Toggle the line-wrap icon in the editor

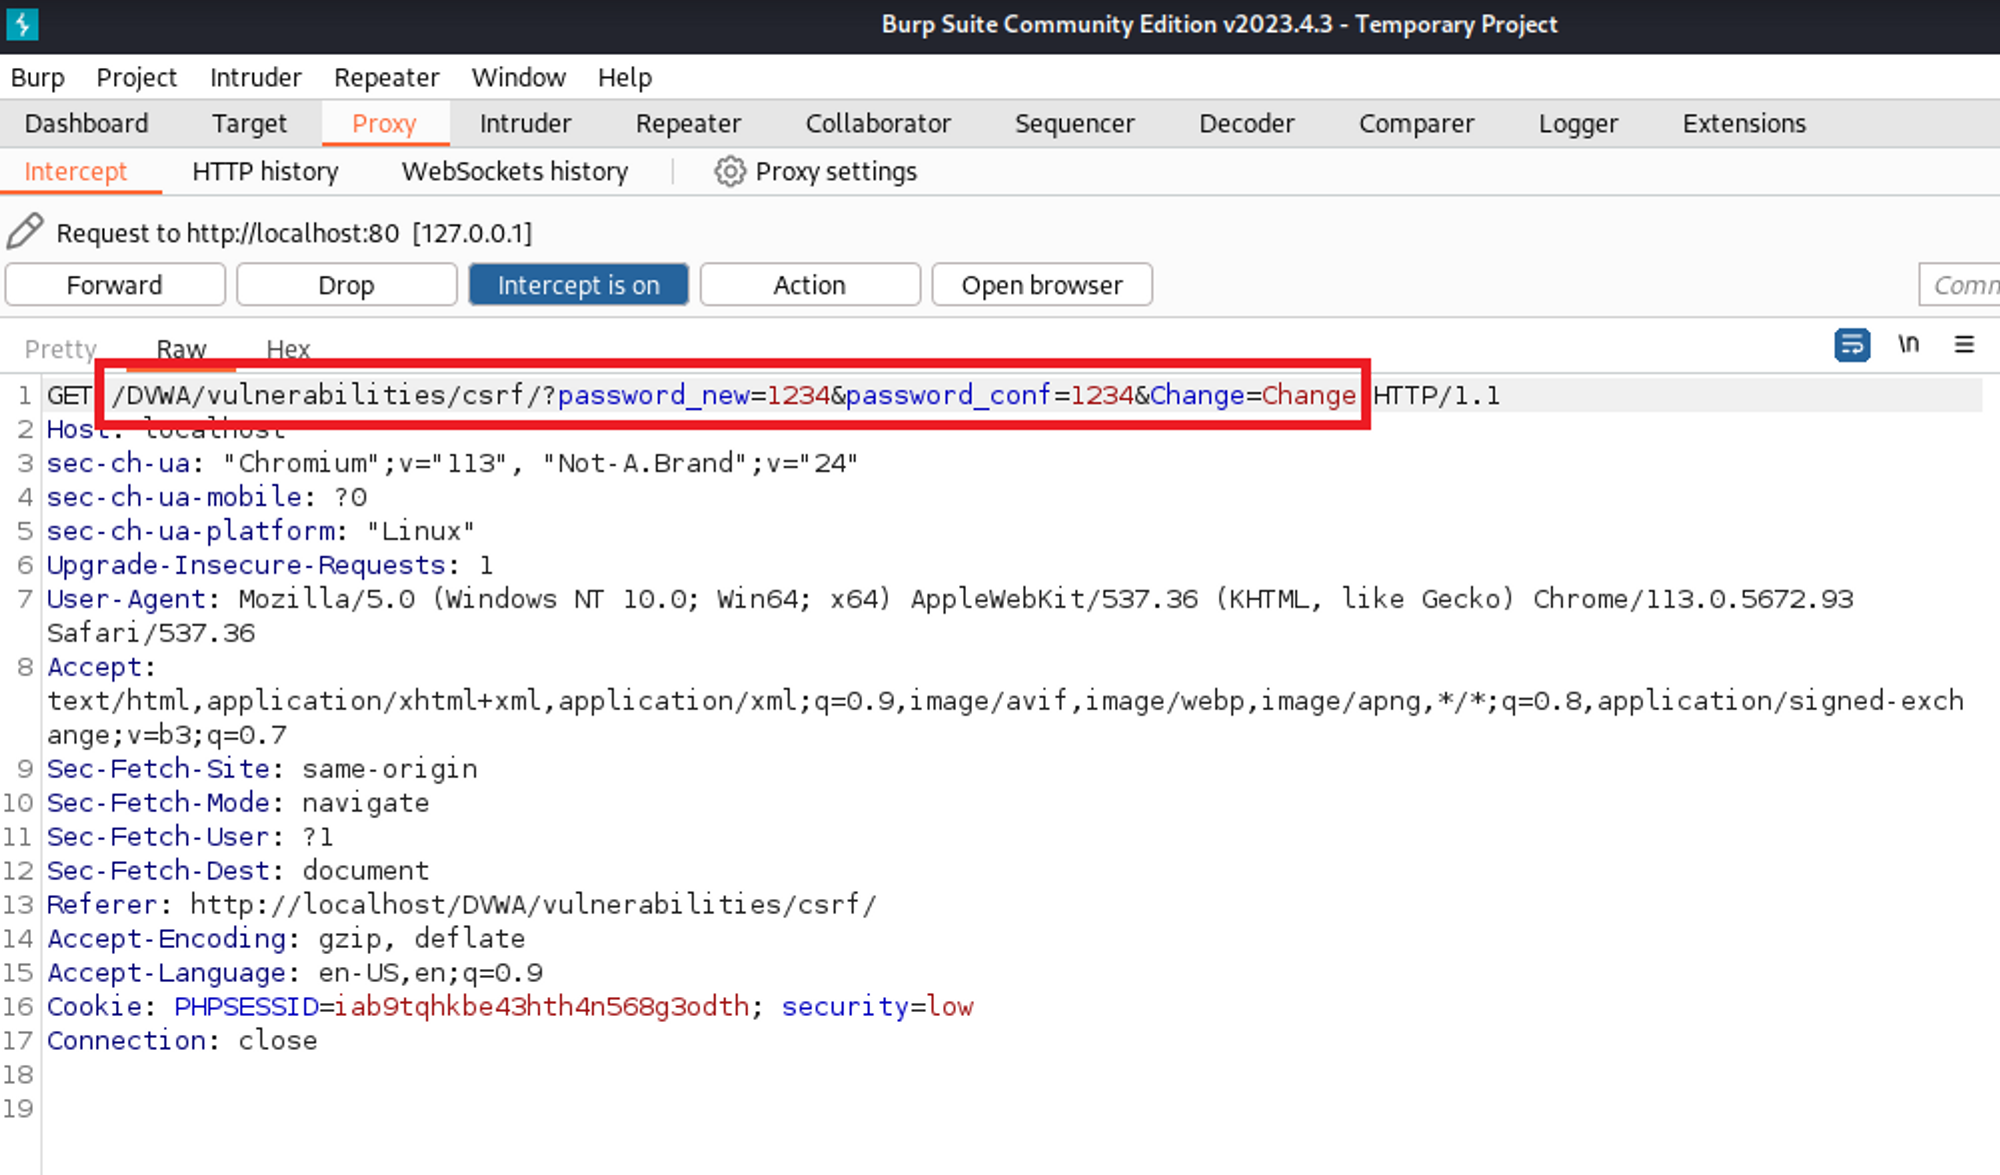pyautogui.click(x=1851, y=345)
